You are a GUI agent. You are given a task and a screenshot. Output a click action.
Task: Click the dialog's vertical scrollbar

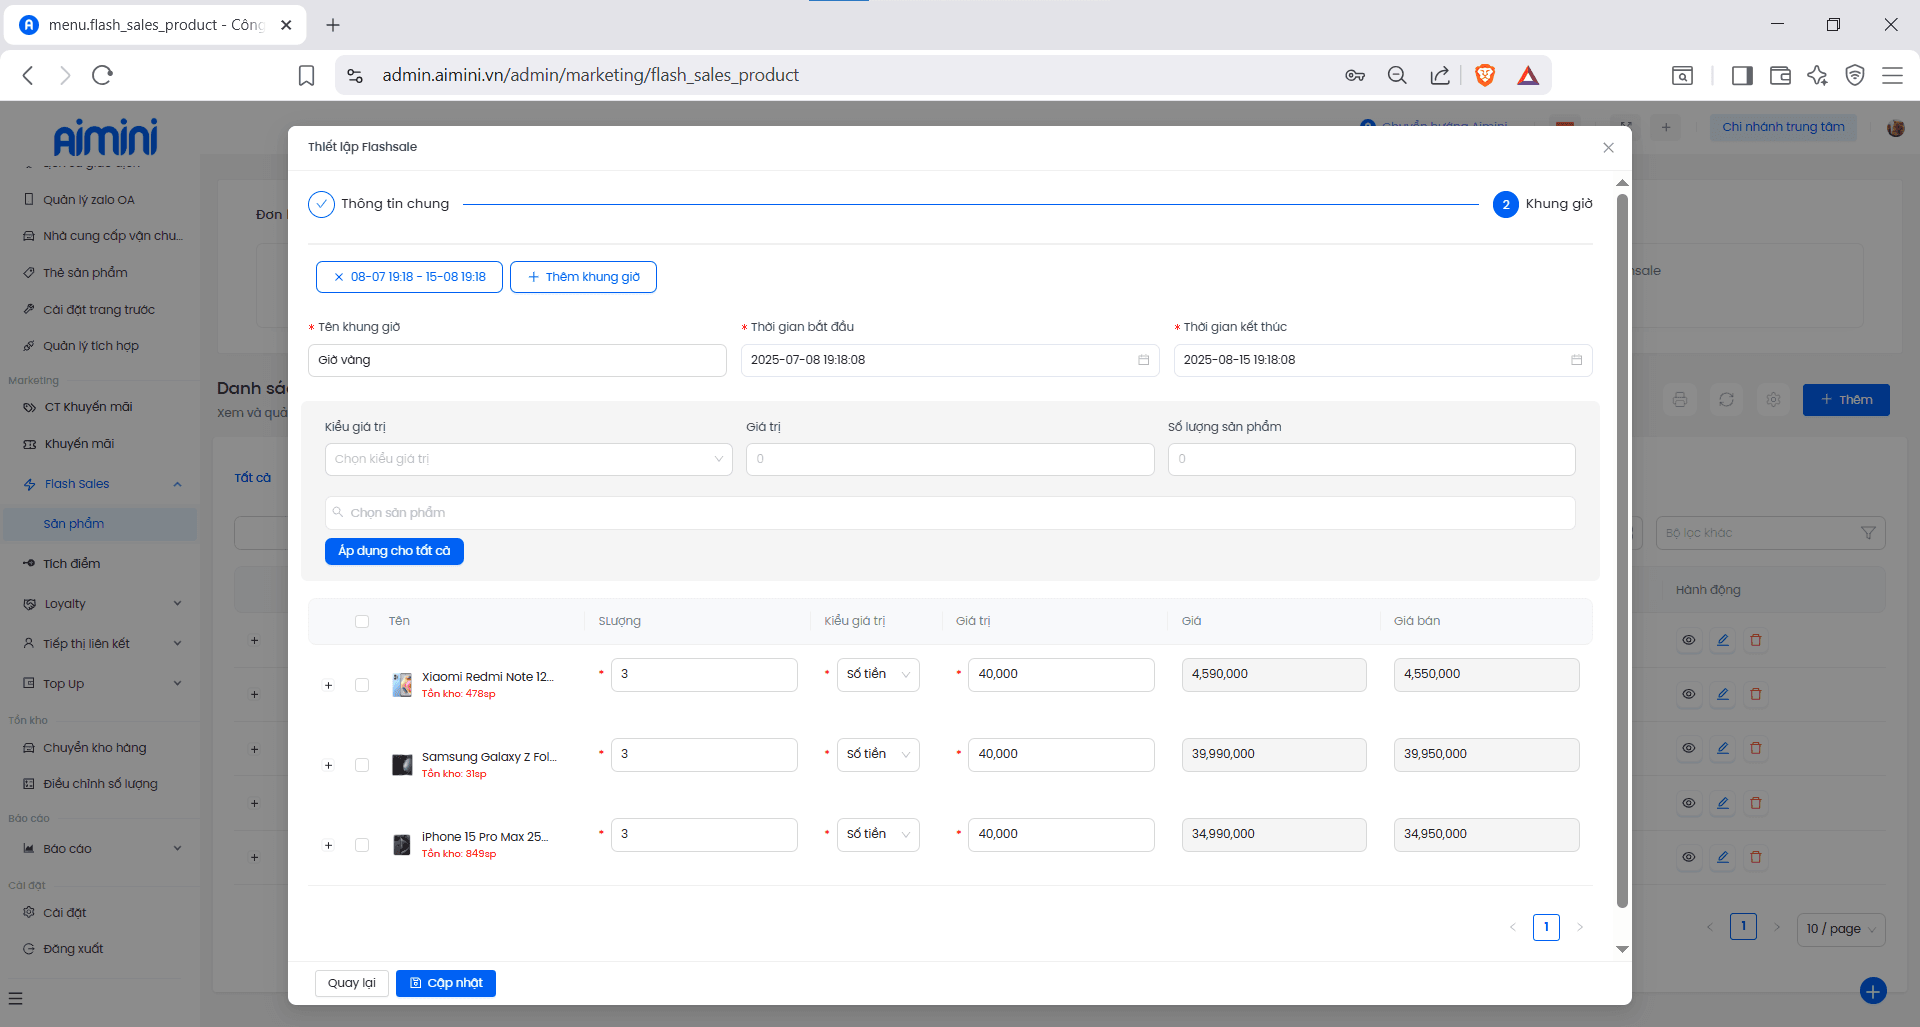(1622, 550)
